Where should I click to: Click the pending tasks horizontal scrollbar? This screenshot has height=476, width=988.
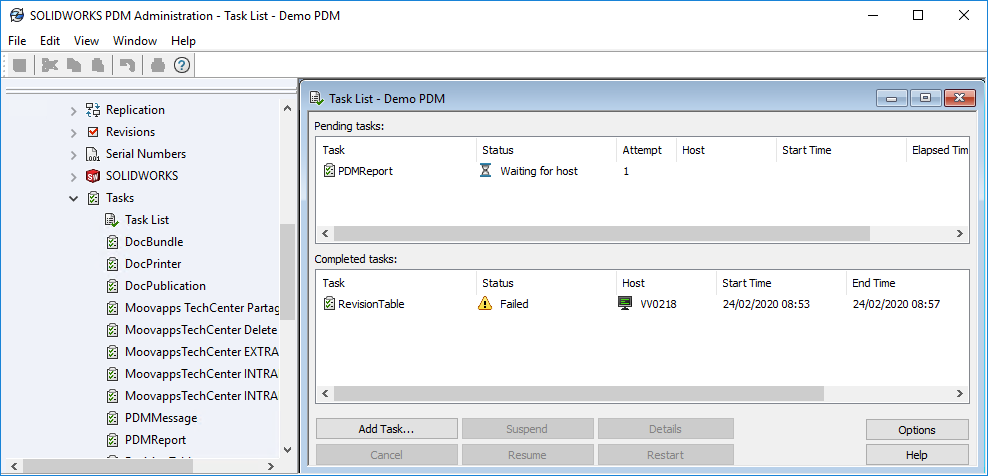point(600,233)
